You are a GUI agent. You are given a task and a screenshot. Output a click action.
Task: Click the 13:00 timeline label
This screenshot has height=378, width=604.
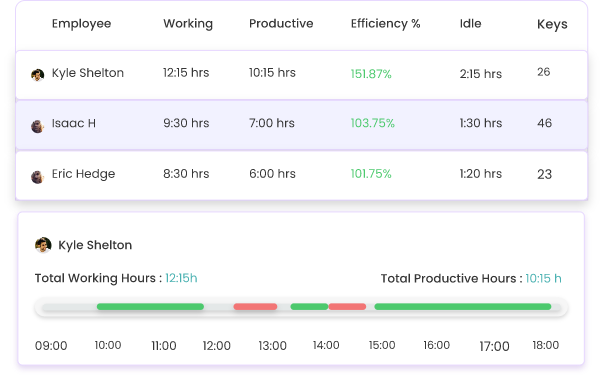click(x=272, y=346)
